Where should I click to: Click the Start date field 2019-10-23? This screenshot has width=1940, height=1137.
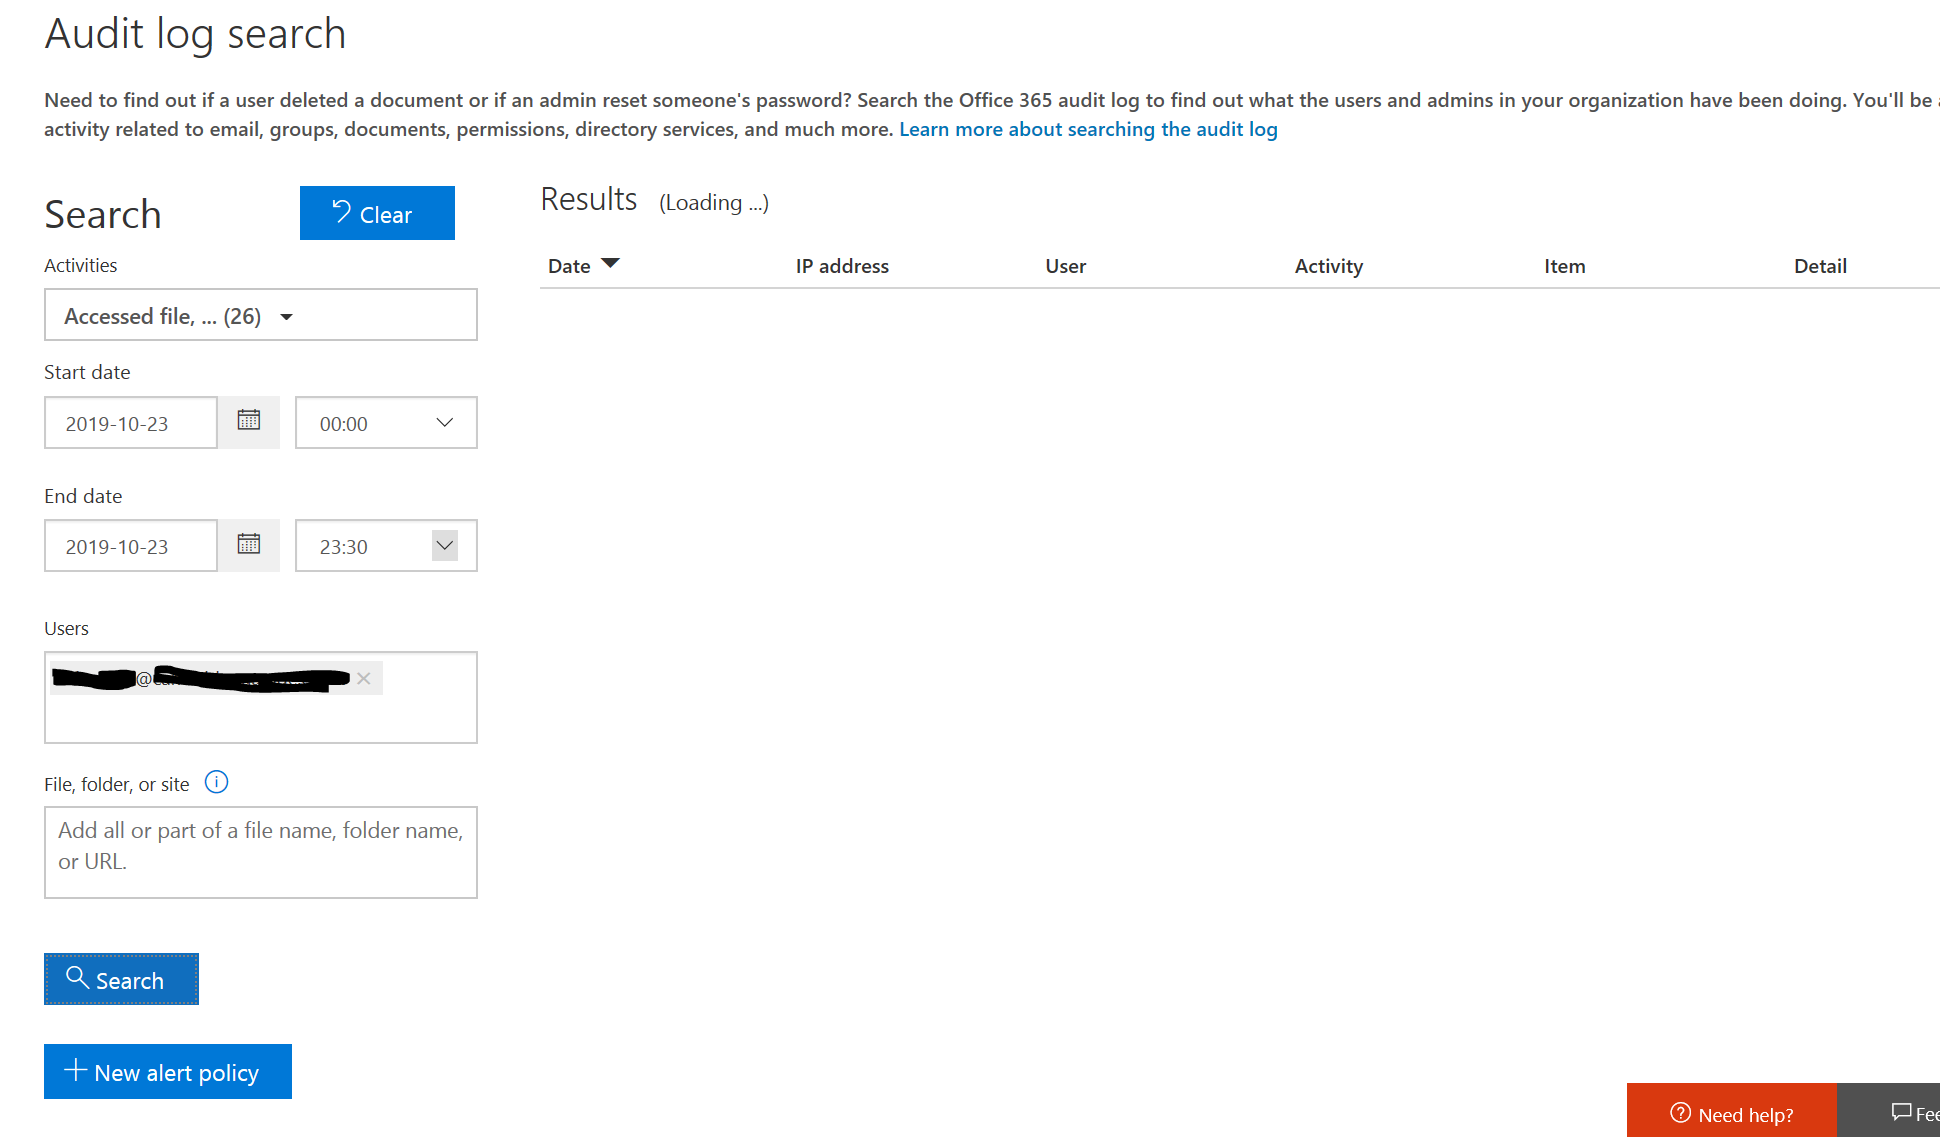(x=131, y=422)
